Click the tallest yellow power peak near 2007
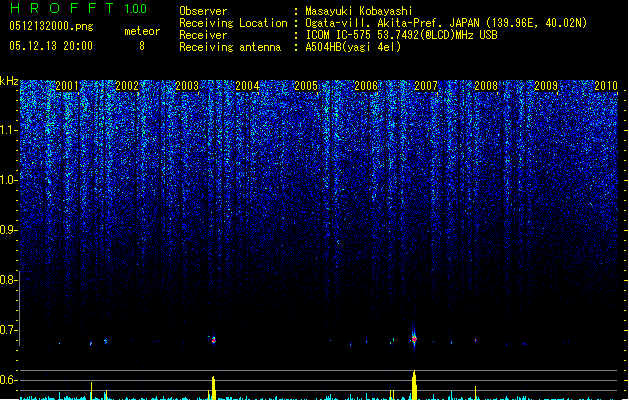Screen dimensions: 629x400 tap(414, 385)
